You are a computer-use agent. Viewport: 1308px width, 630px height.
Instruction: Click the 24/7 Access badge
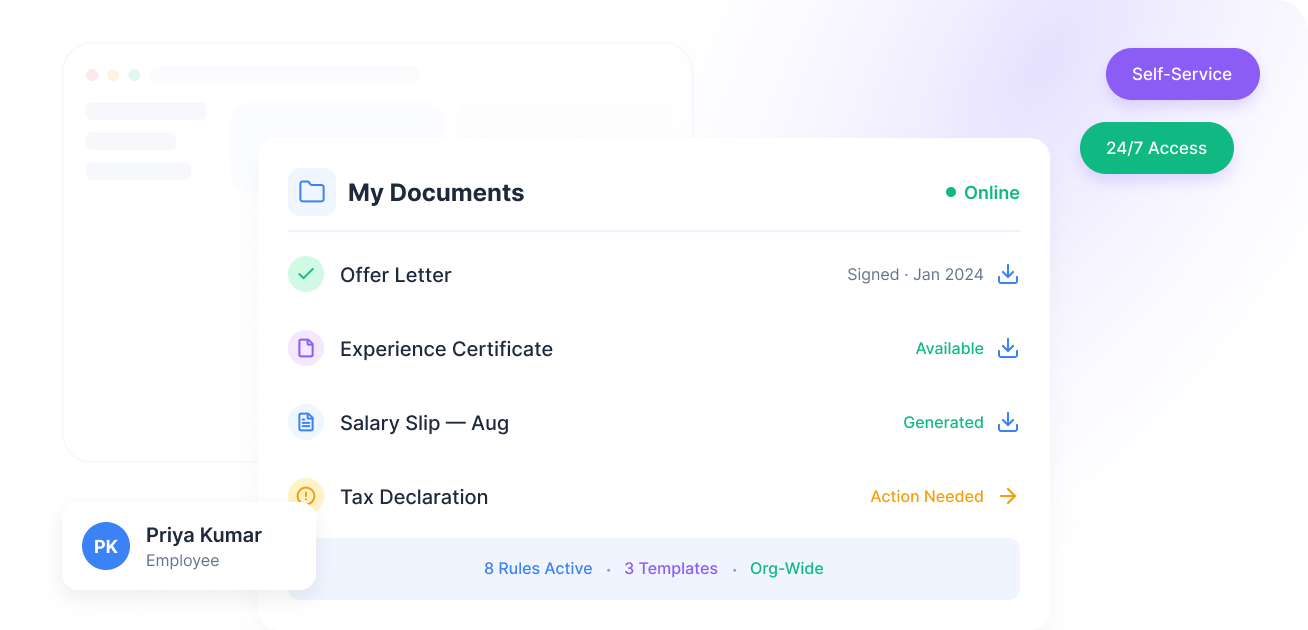pos(1156,148)
